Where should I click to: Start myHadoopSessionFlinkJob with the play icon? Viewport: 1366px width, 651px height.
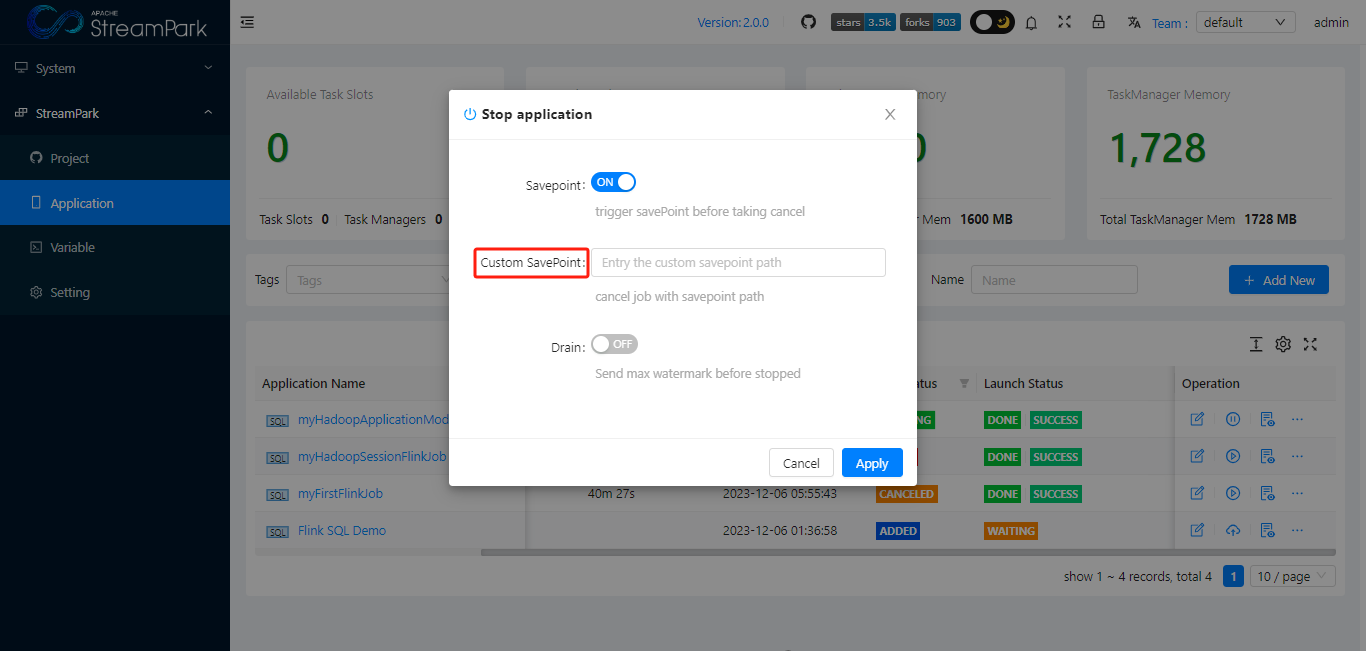coord(1232,456)
